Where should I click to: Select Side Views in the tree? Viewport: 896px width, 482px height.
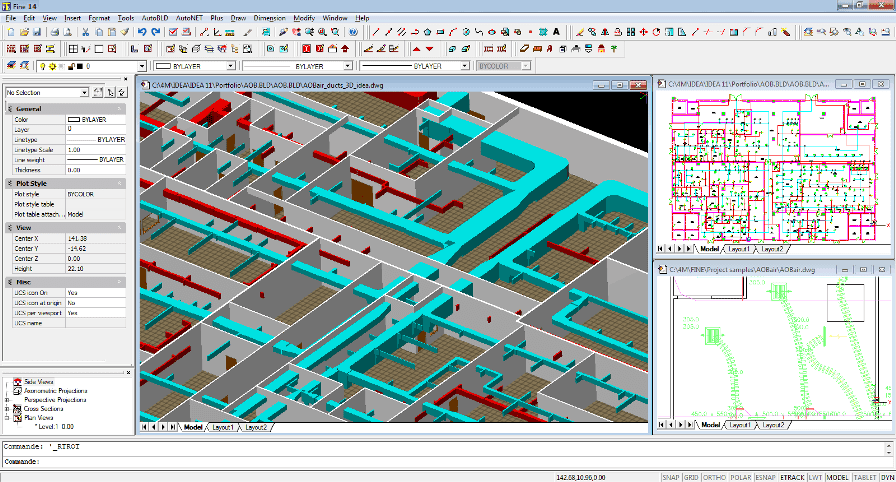(38, 382)
